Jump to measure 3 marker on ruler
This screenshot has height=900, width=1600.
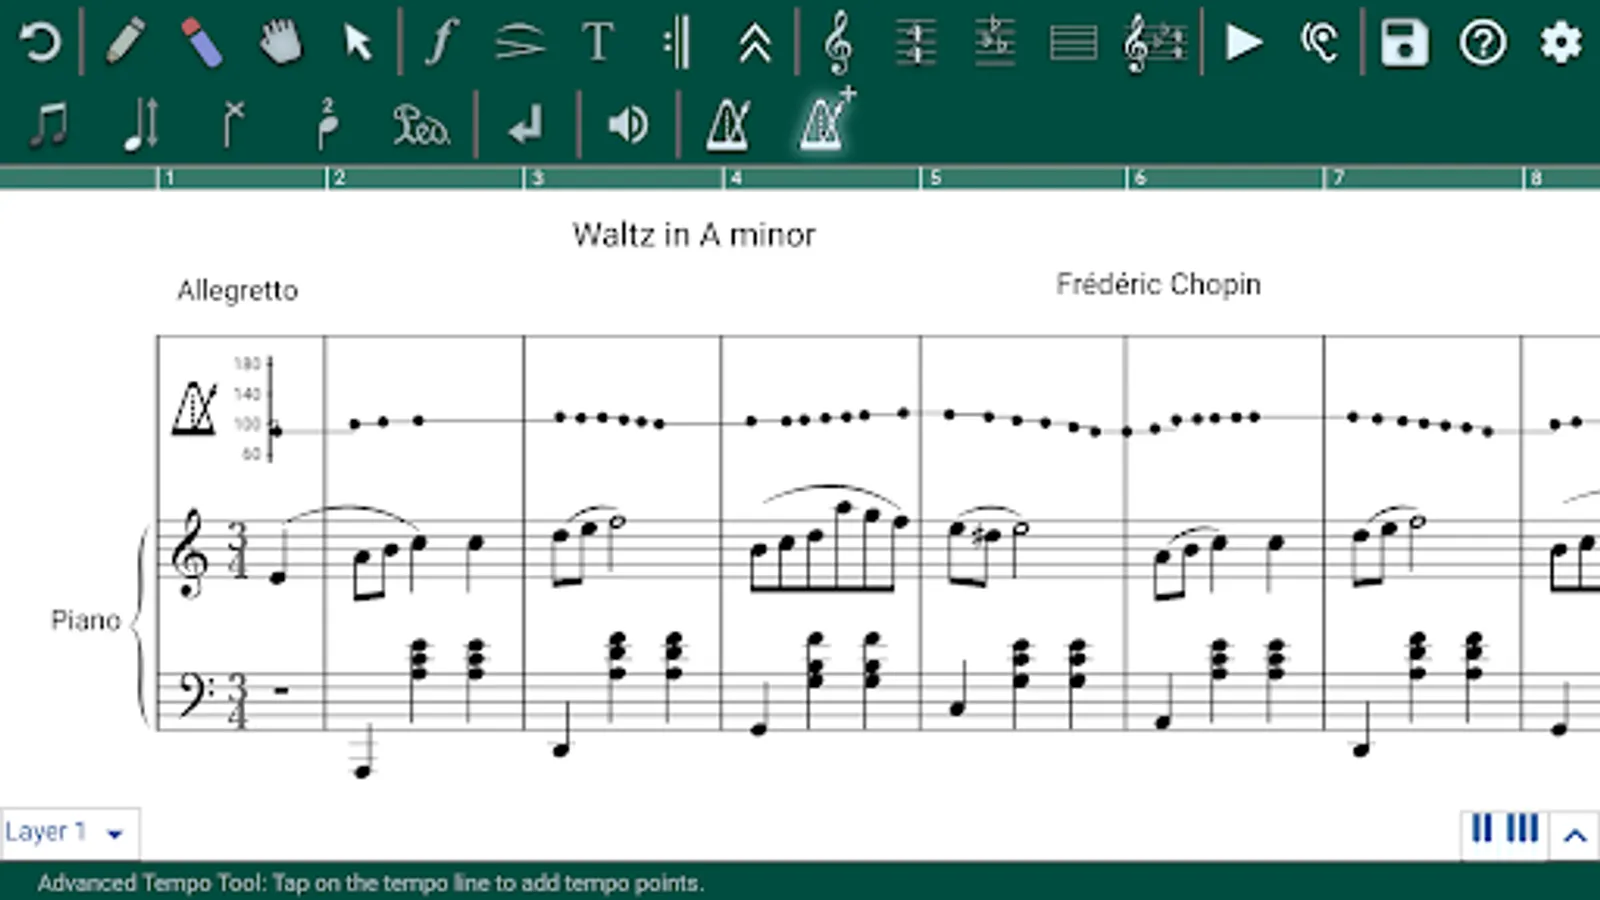537,178
